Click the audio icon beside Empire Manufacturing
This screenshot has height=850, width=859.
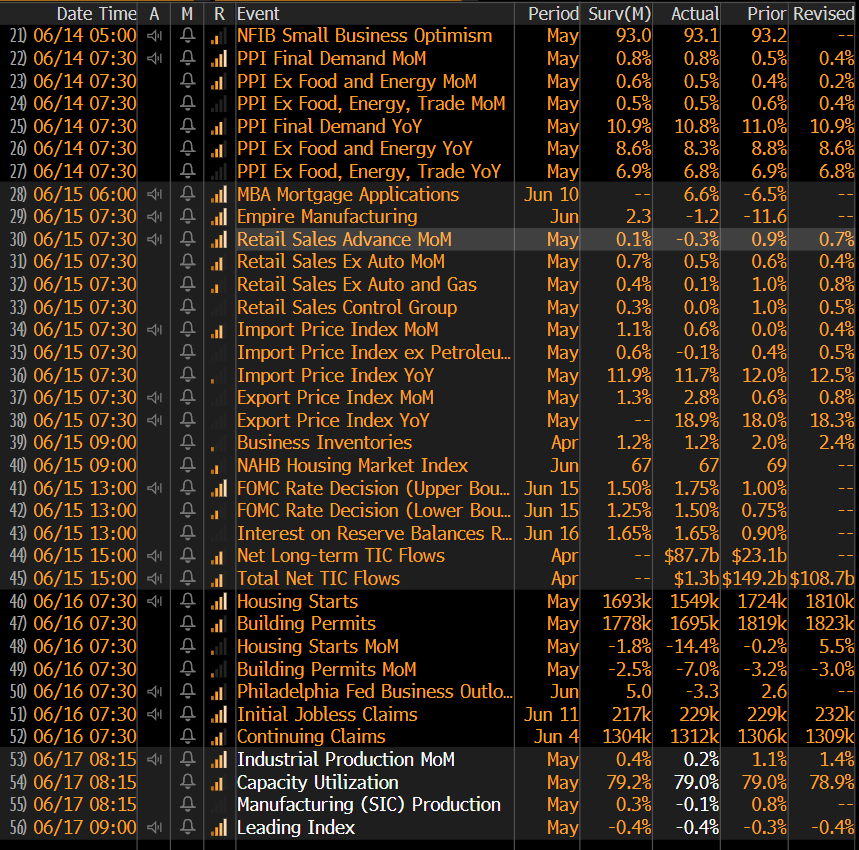pyautogui.click(x=154, y=217)
